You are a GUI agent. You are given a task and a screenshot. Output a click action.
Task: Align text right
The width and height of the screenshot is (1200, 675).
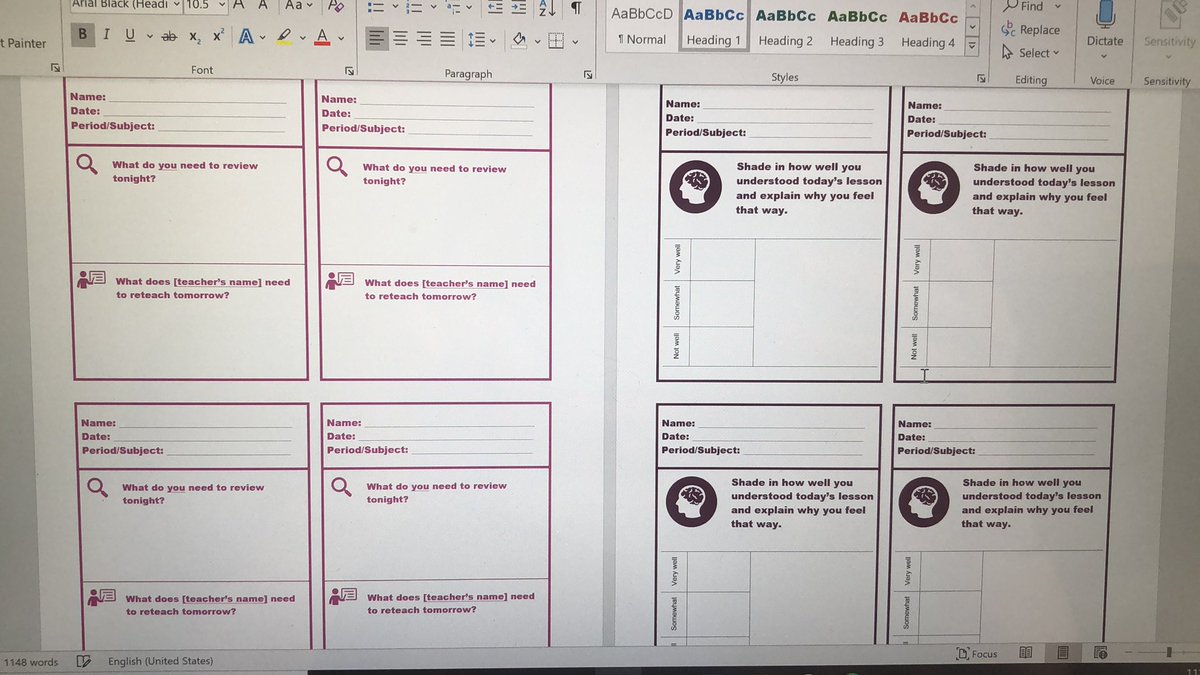[x=424, y=39]
